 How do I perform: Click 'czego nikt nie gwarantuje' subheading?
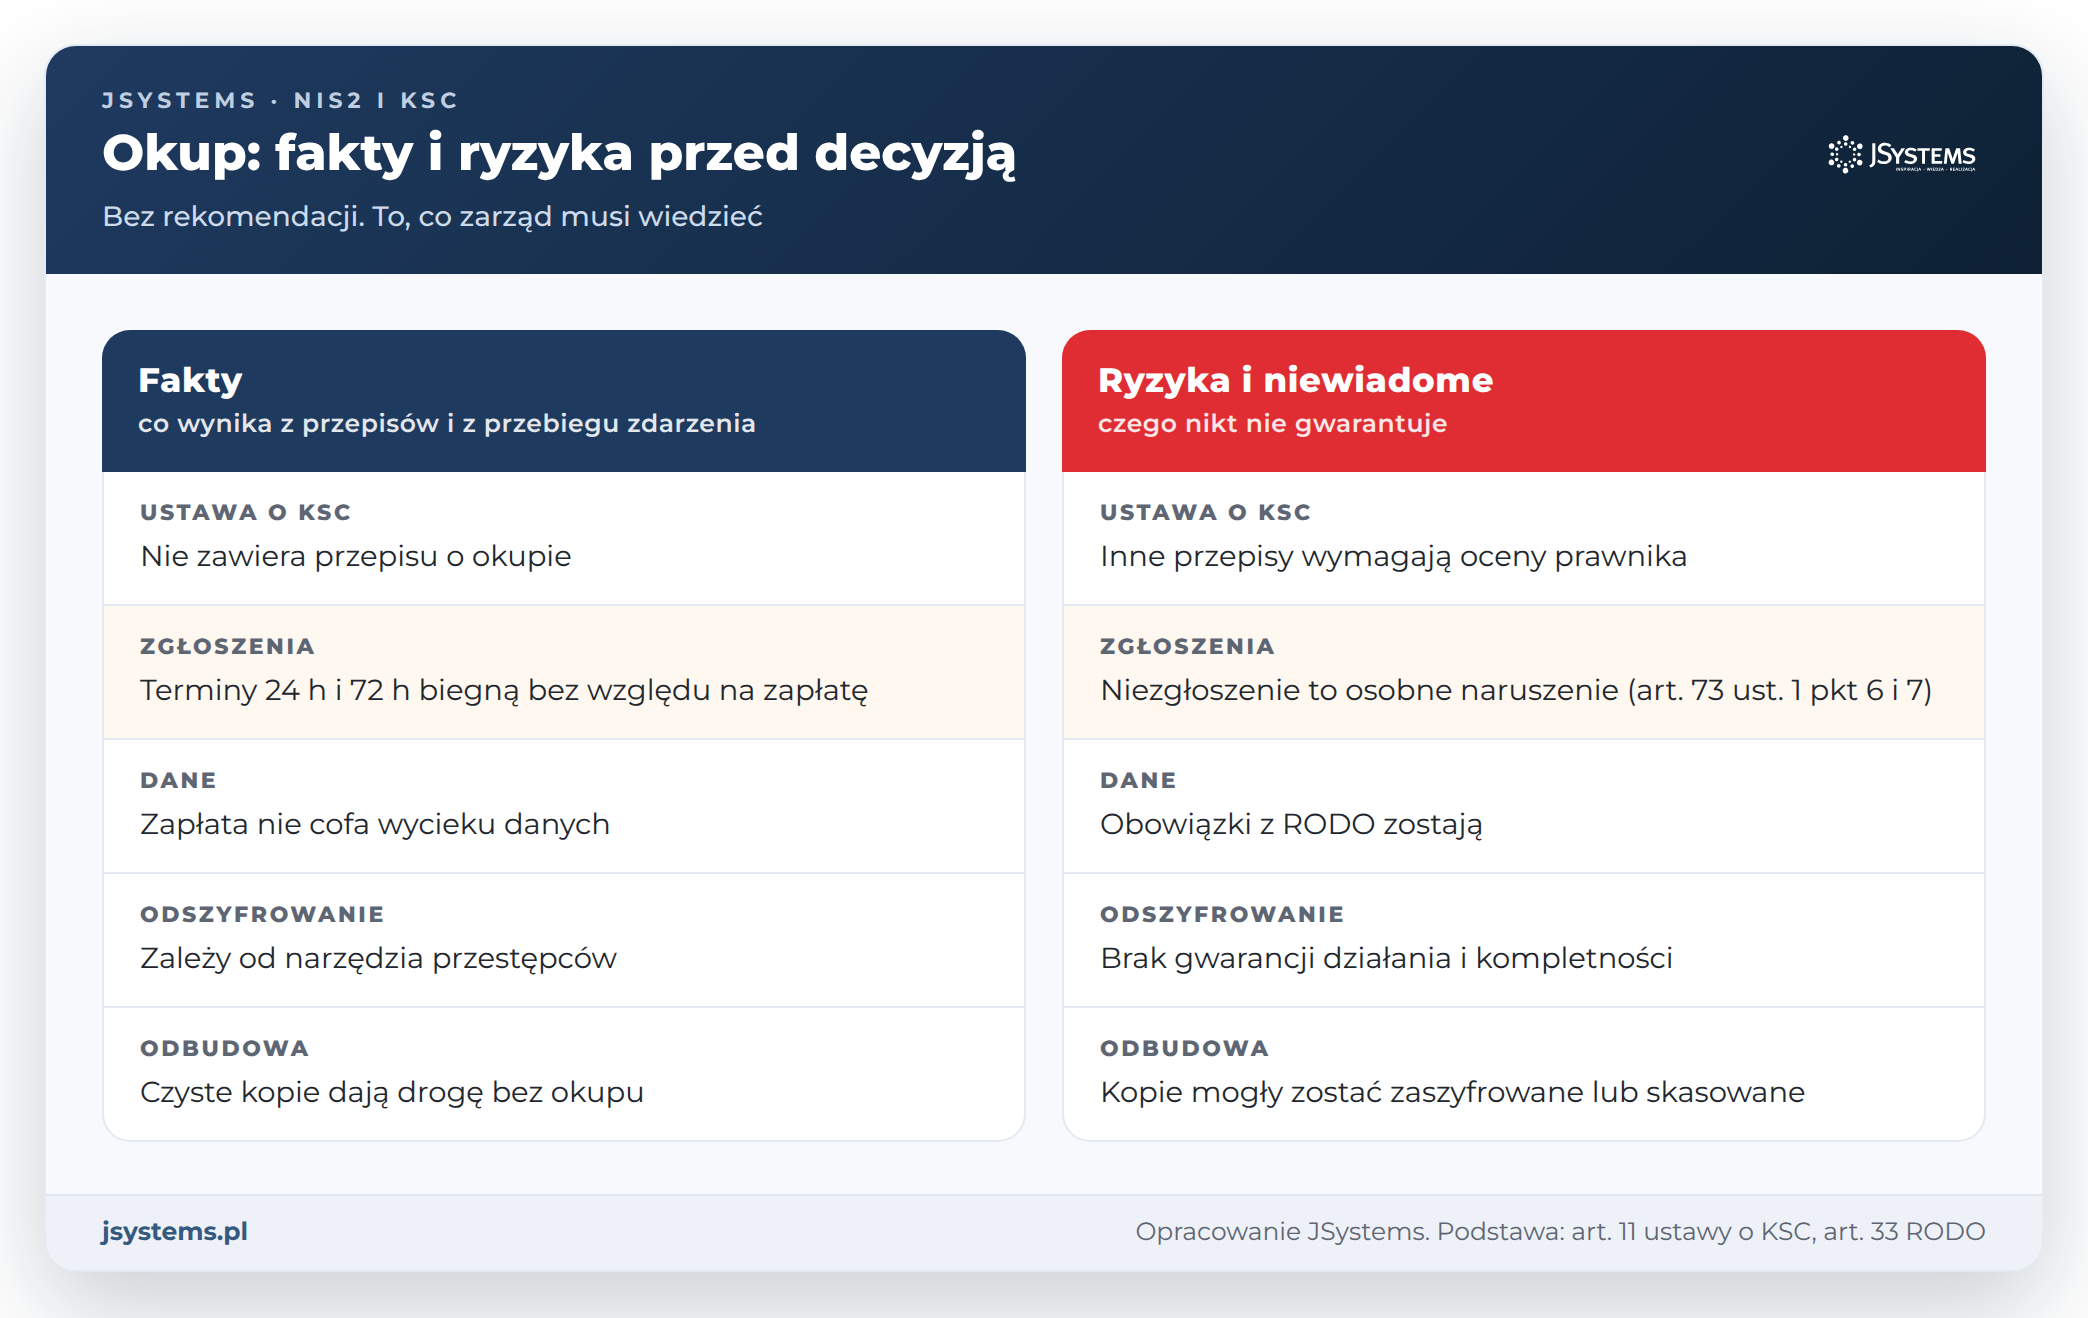pos(1272,423)
